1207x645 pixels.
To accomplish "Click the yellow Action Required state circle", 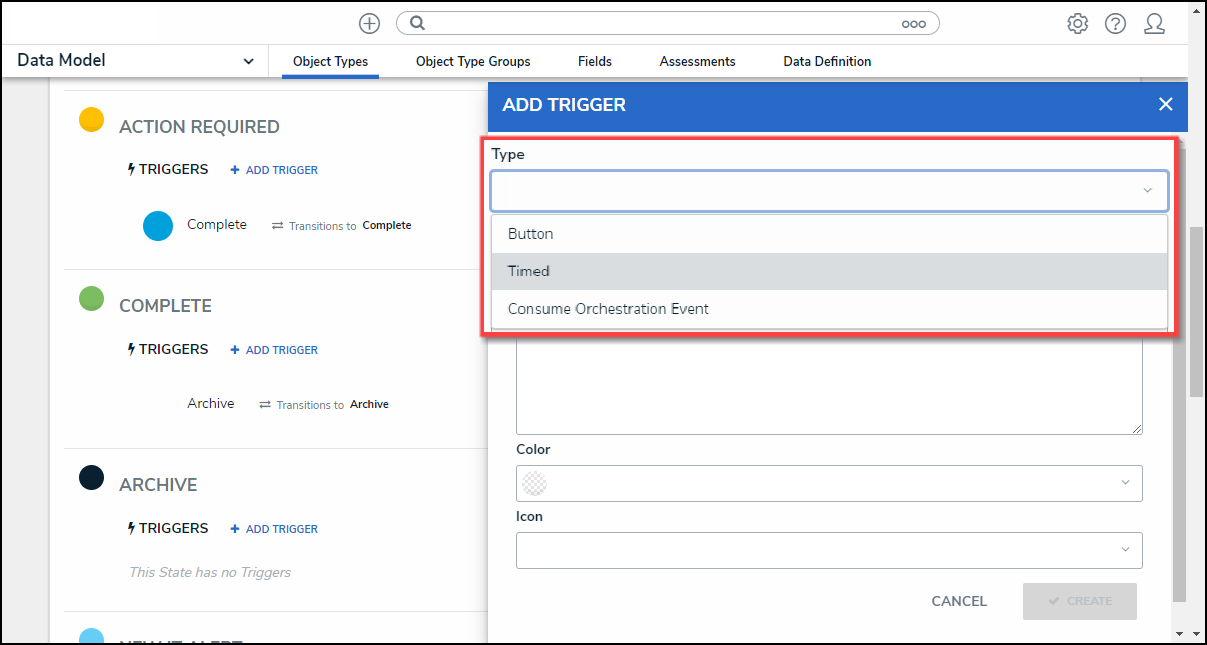I will pos(91,120).
